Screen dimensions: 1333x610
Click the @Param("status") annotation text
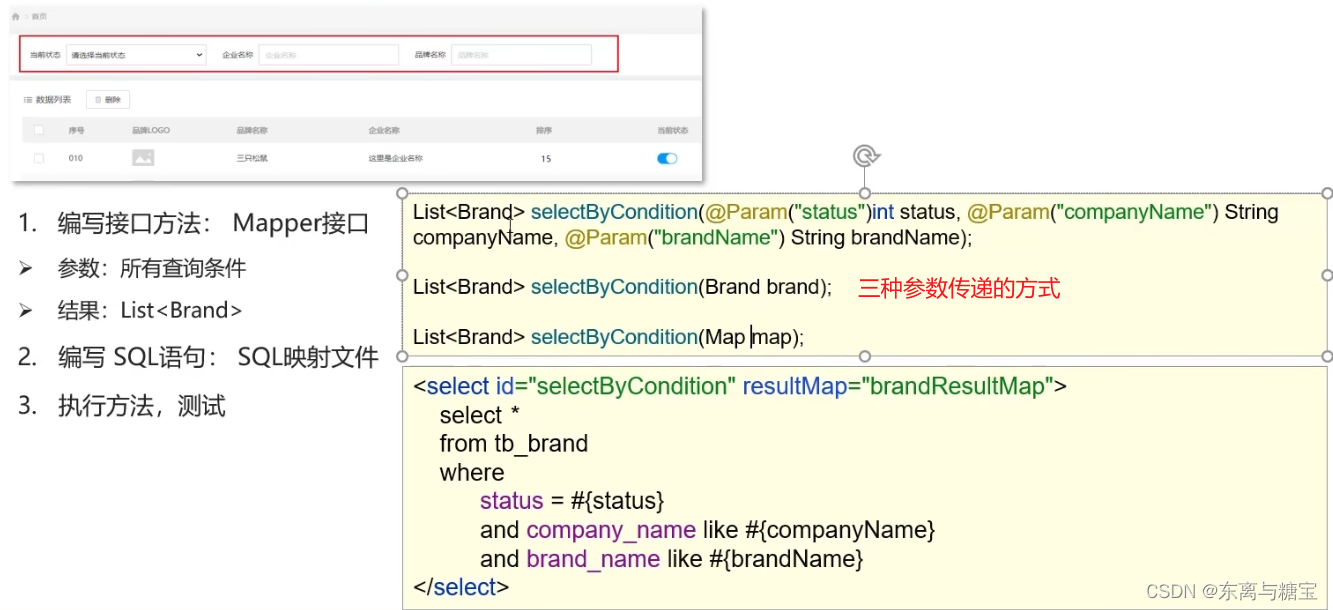787,212
